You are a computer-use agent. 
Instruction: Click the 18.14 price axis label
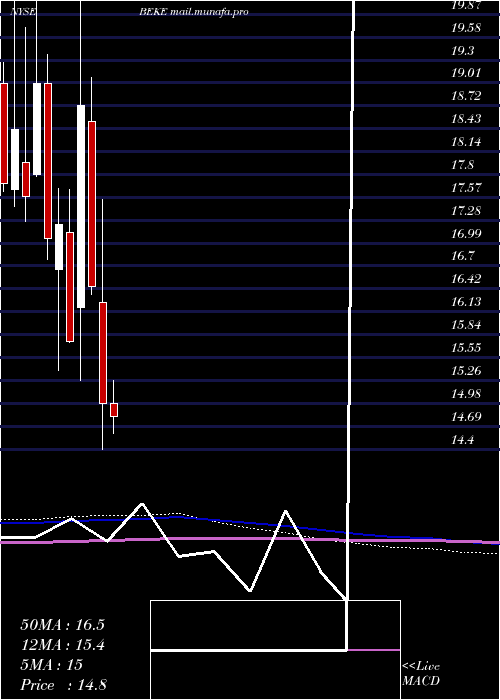[x=466, y=142]
